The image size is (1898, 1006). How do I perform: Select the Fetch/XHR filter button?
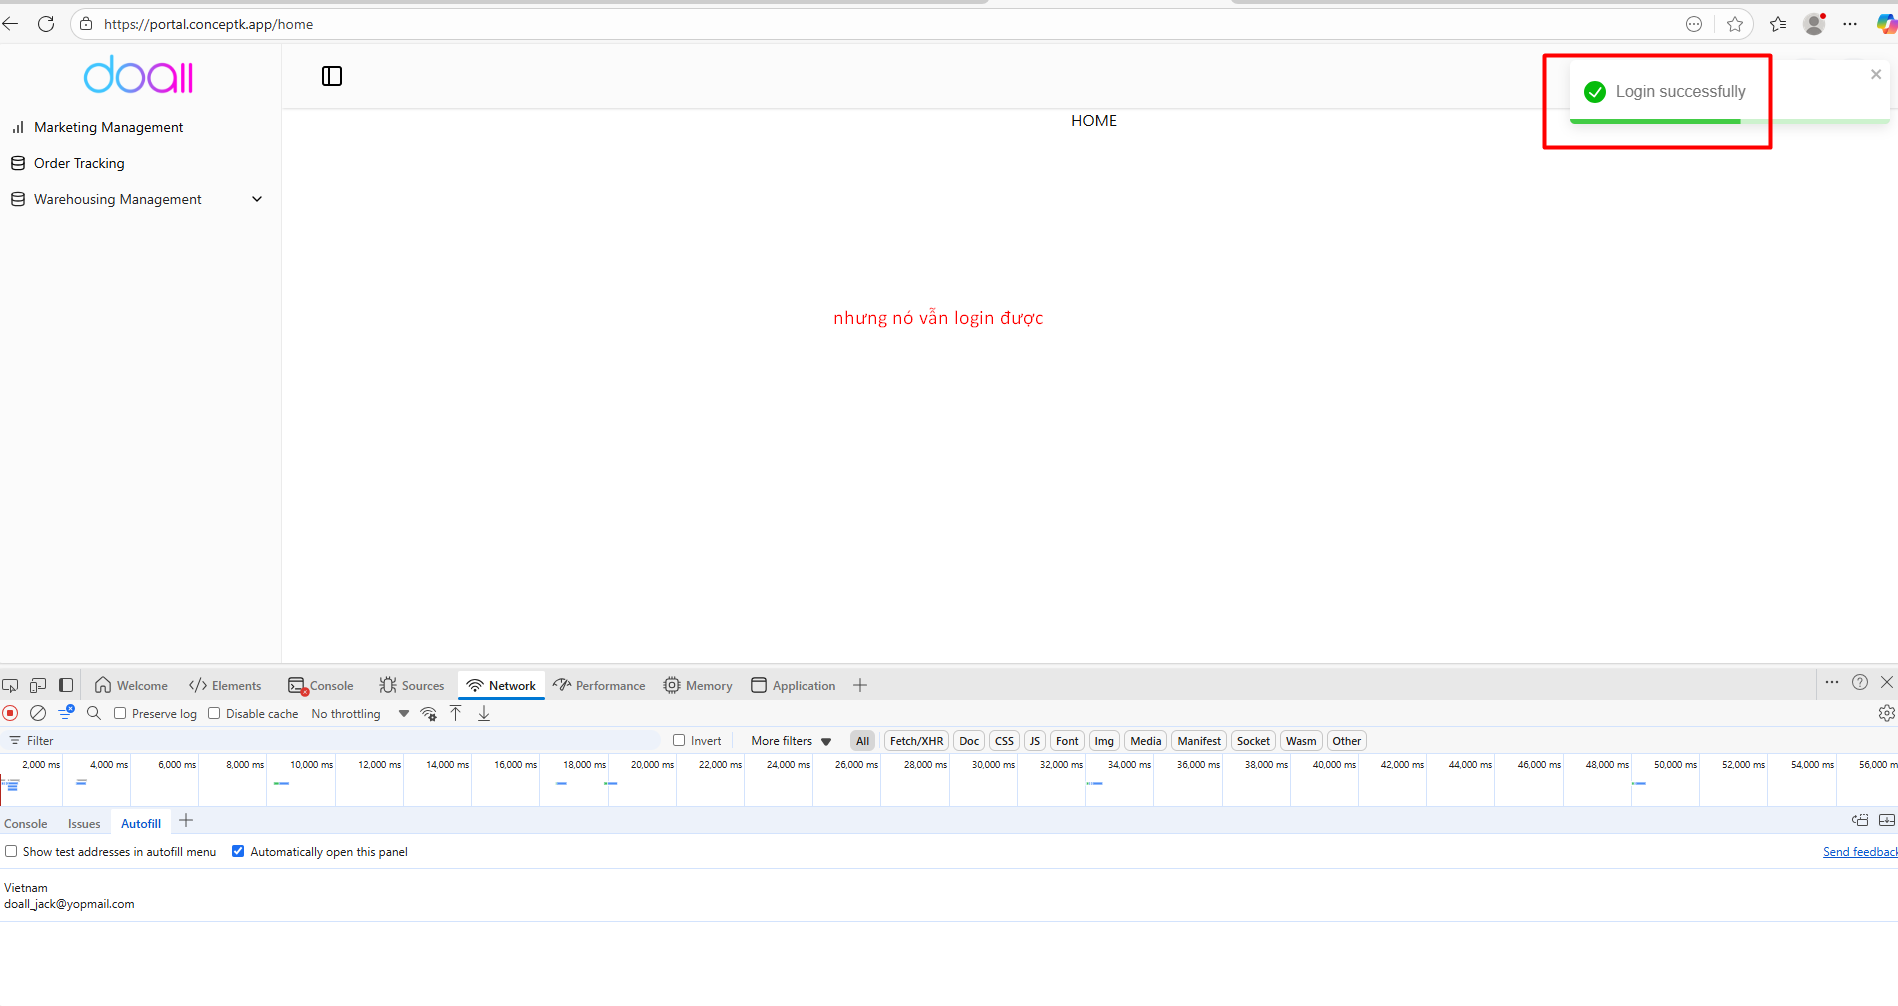click(916, 741)
